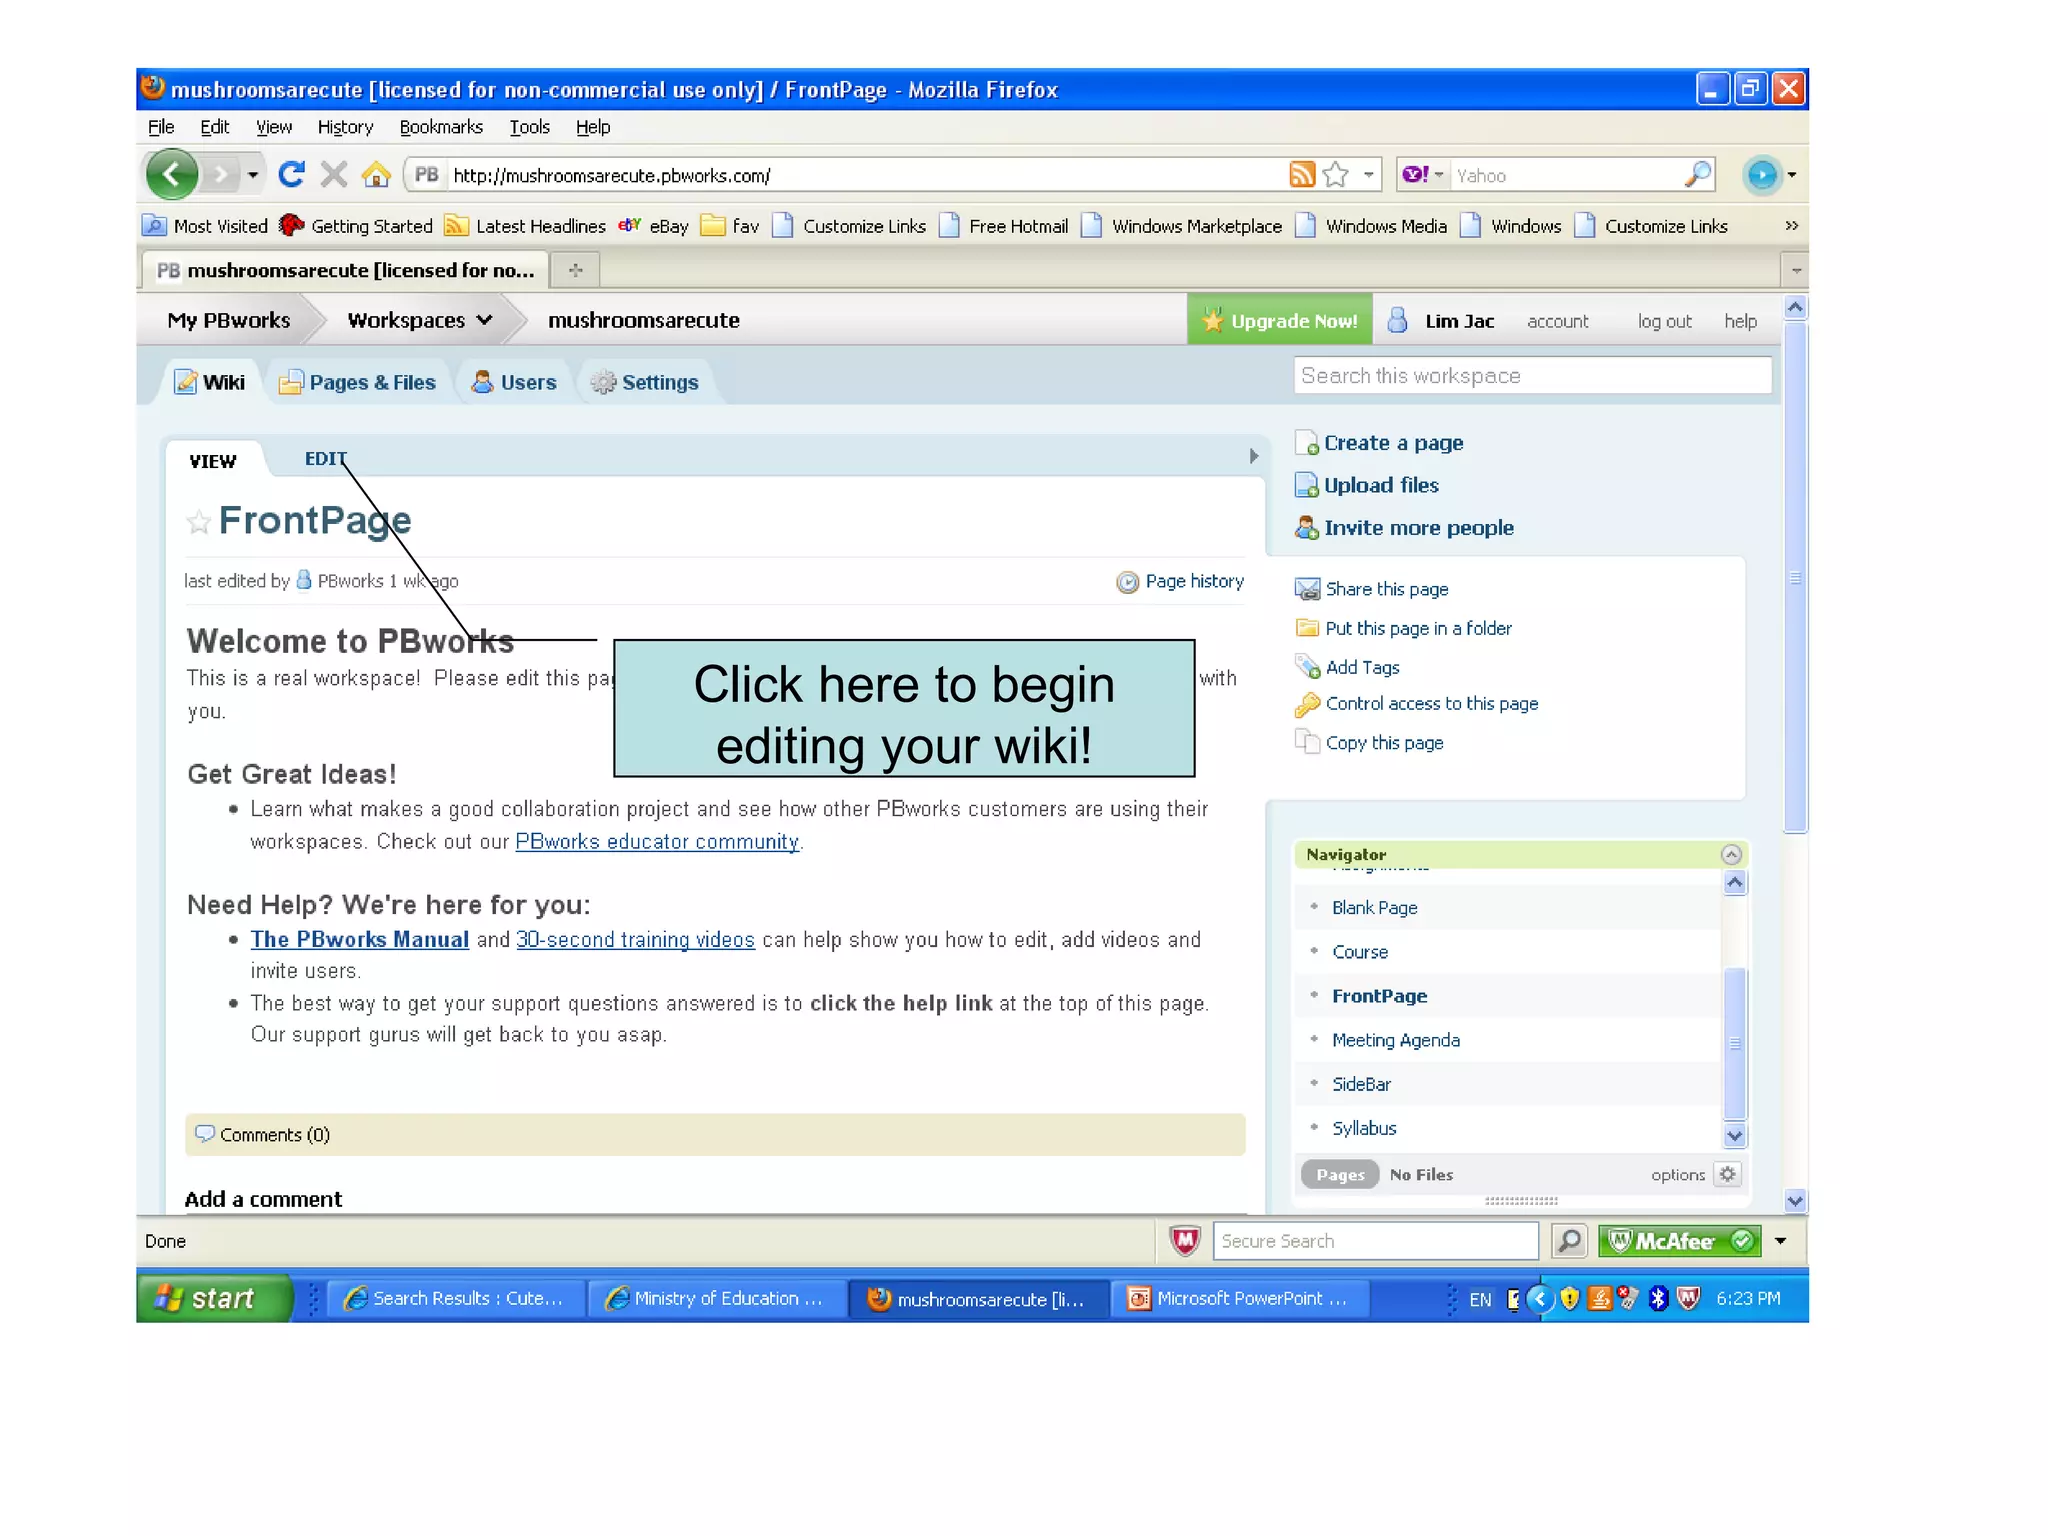
Task: Click the Back navigation arrow
Action: coord(172,175)
